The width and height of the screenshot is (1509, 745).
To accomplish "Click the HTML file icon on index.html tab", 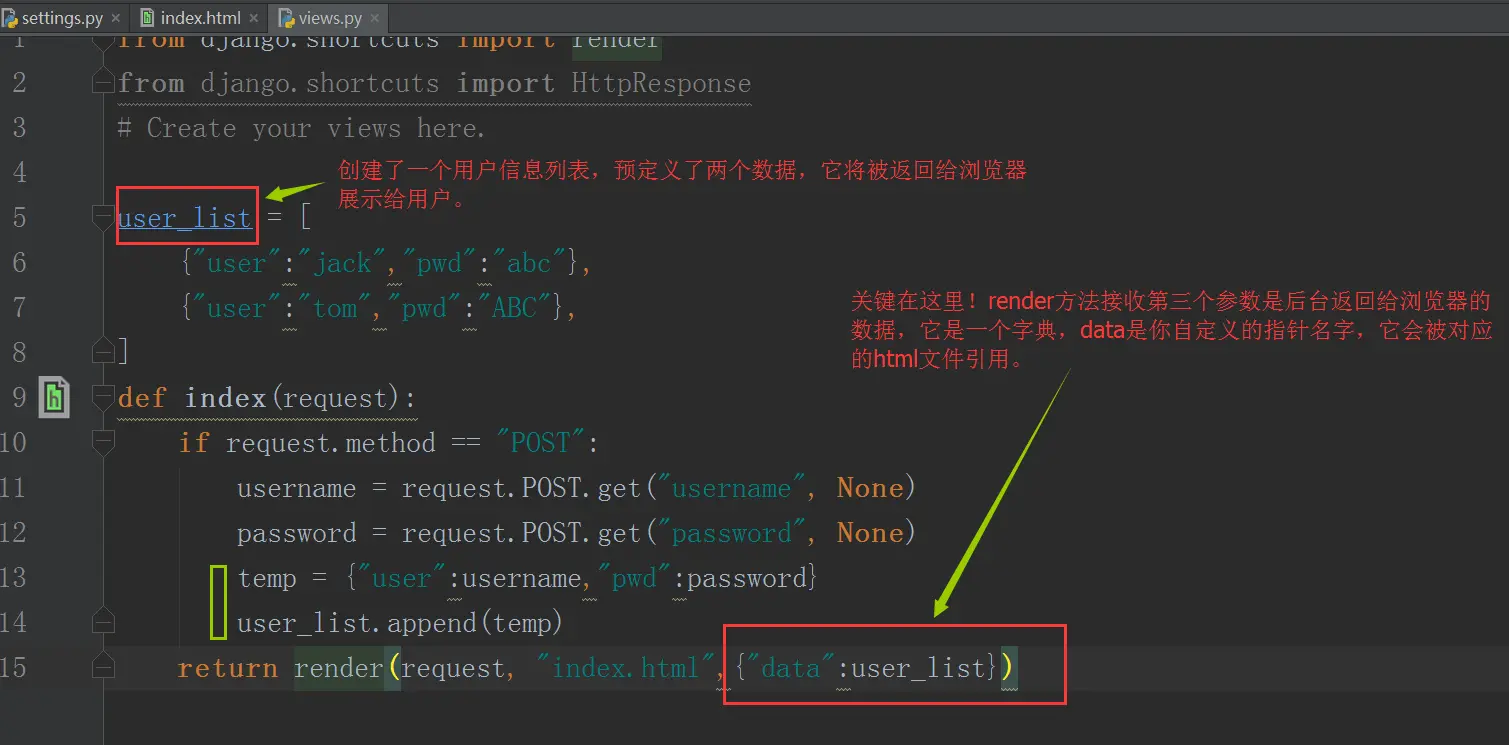I will pyautogui.click(x=147, y=17).
